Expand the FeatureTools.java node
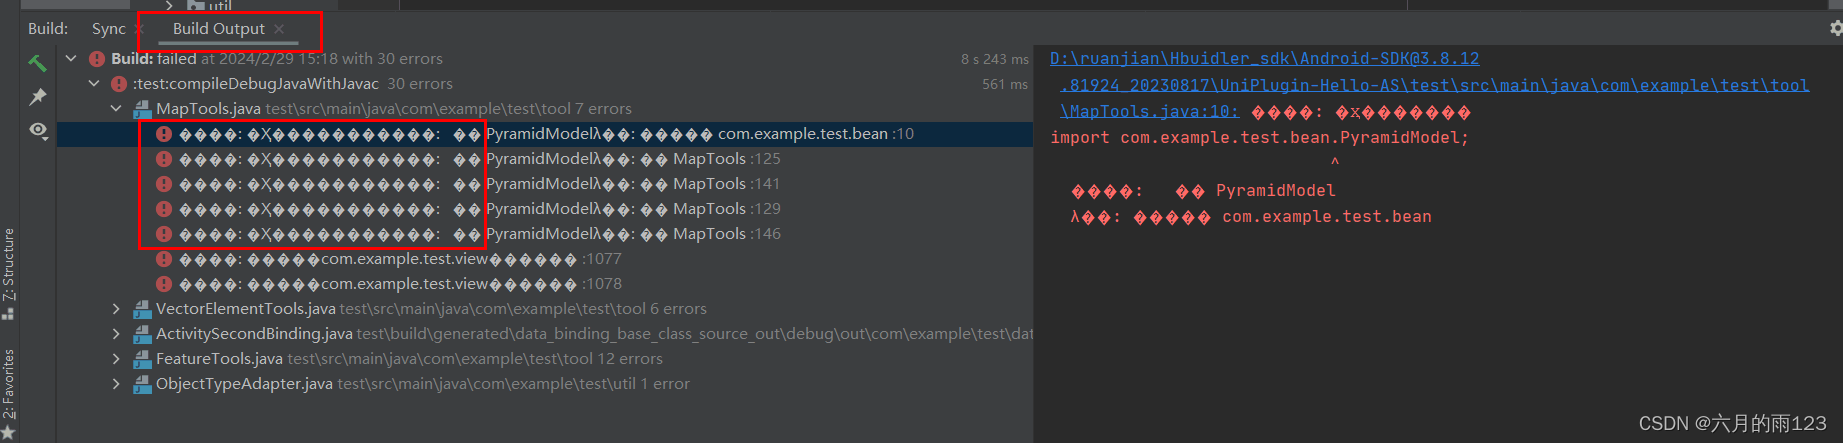 coord(116,359)
